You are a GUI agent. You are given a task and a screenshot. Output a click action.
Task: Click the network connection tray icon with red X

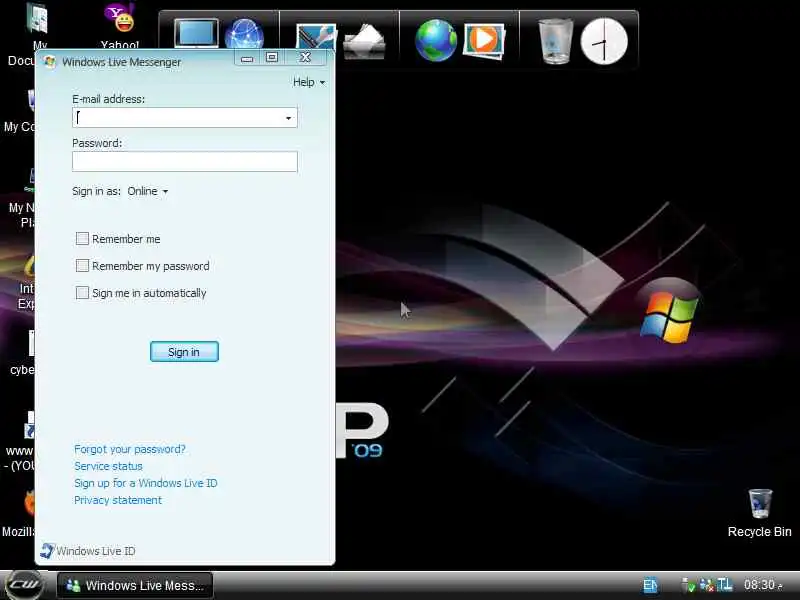(x=707, y=585)
